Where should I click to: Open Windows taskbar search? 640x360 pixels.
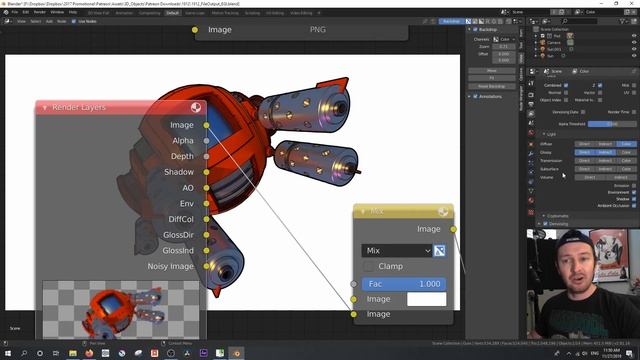tap(24, 353)
